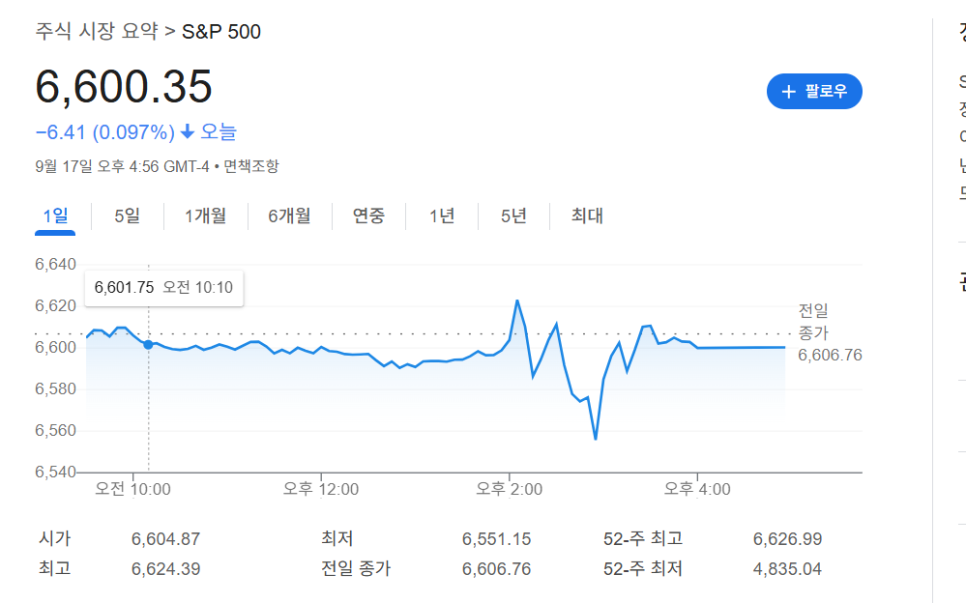The height and width of the screenshot is (603, 966).
Task: Click the −6.41 (0.097%) change value
Action: point(105,132)
